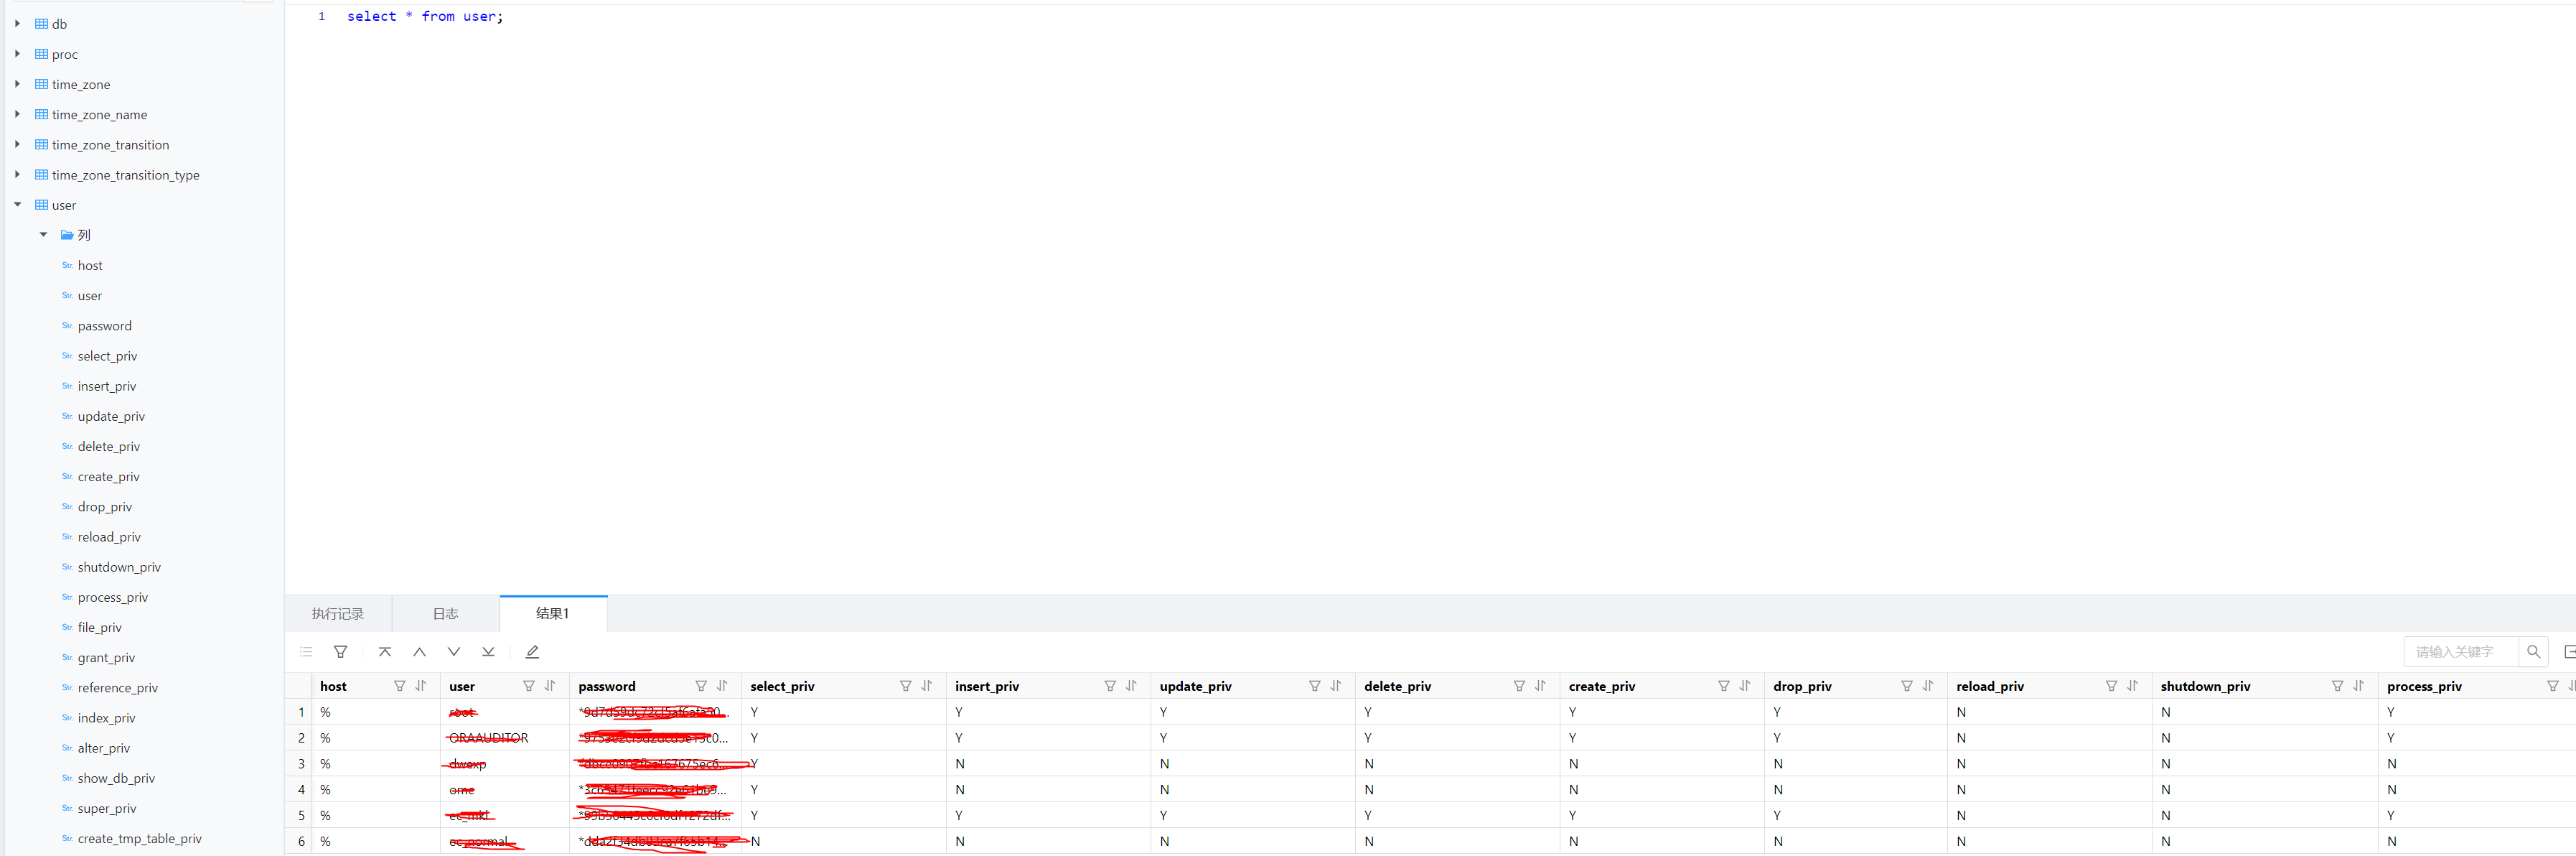Select the proc table in tree
This screenshot has height=856, width=2576.
coord(64,54)
